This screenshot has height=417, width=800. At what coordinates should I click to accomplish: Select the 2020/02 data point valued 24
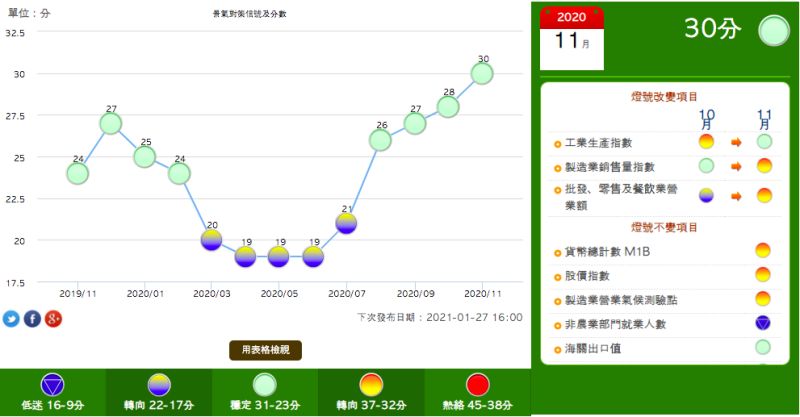tap(179, 174)
